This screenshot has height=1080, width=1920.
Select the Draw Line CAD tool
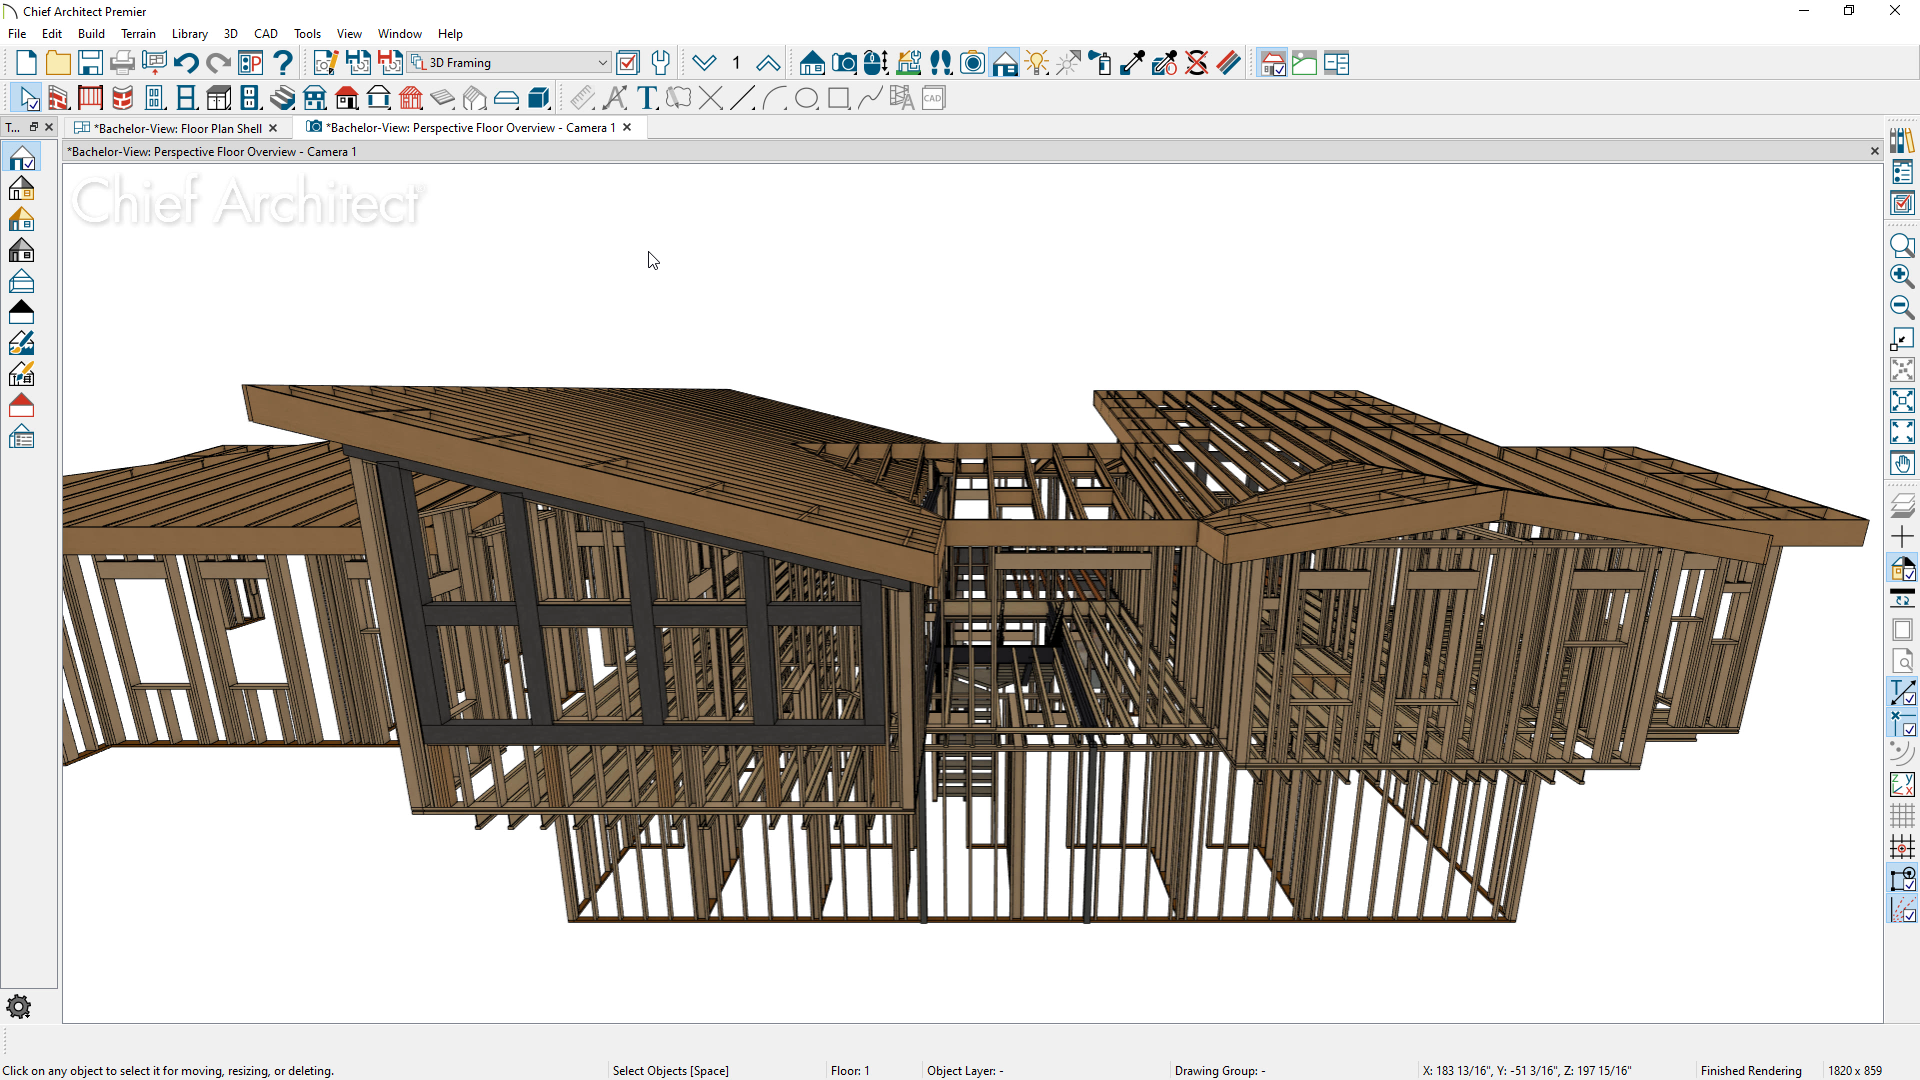tap(742, 98)
